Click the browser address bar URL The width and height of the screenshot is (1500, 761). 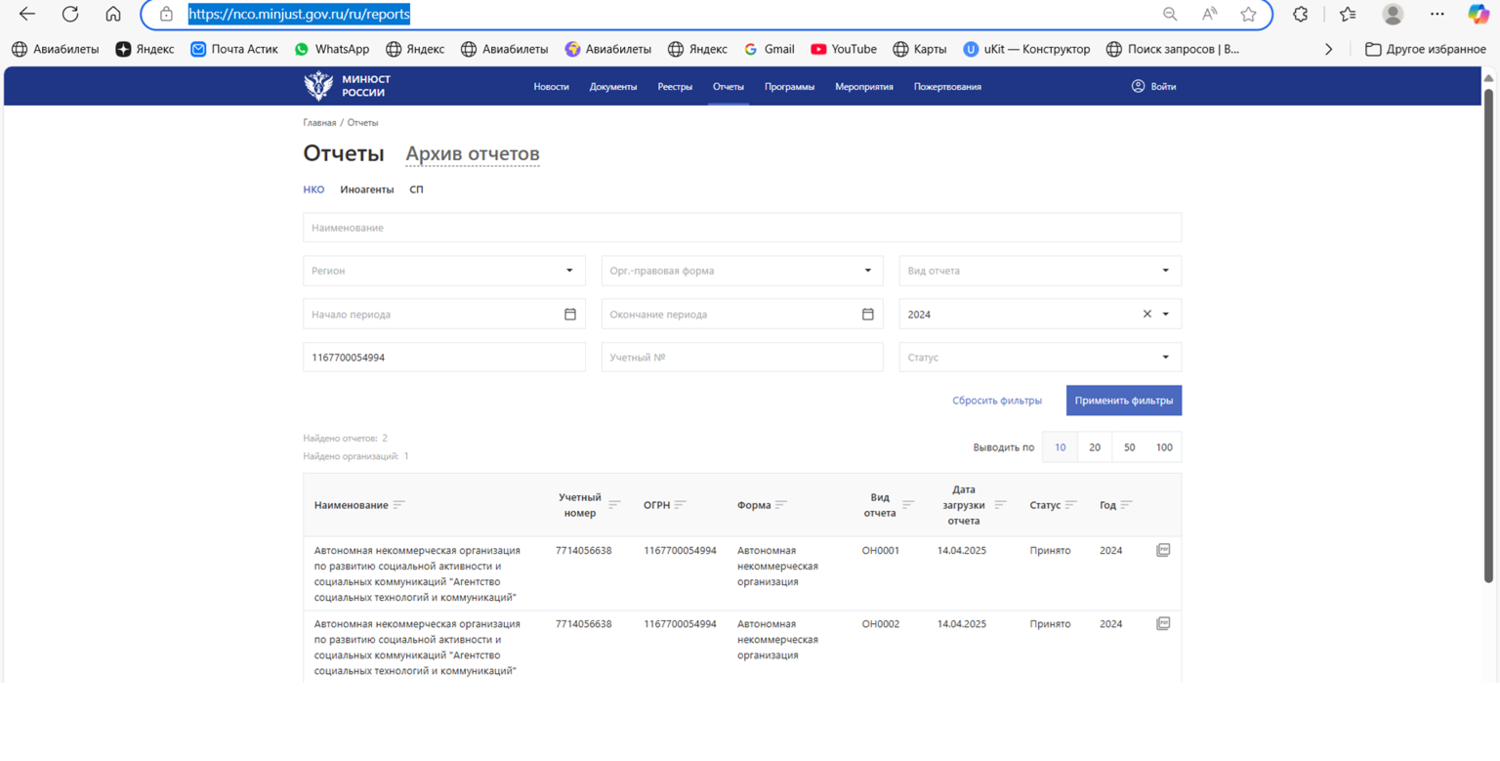pos(299,14)
